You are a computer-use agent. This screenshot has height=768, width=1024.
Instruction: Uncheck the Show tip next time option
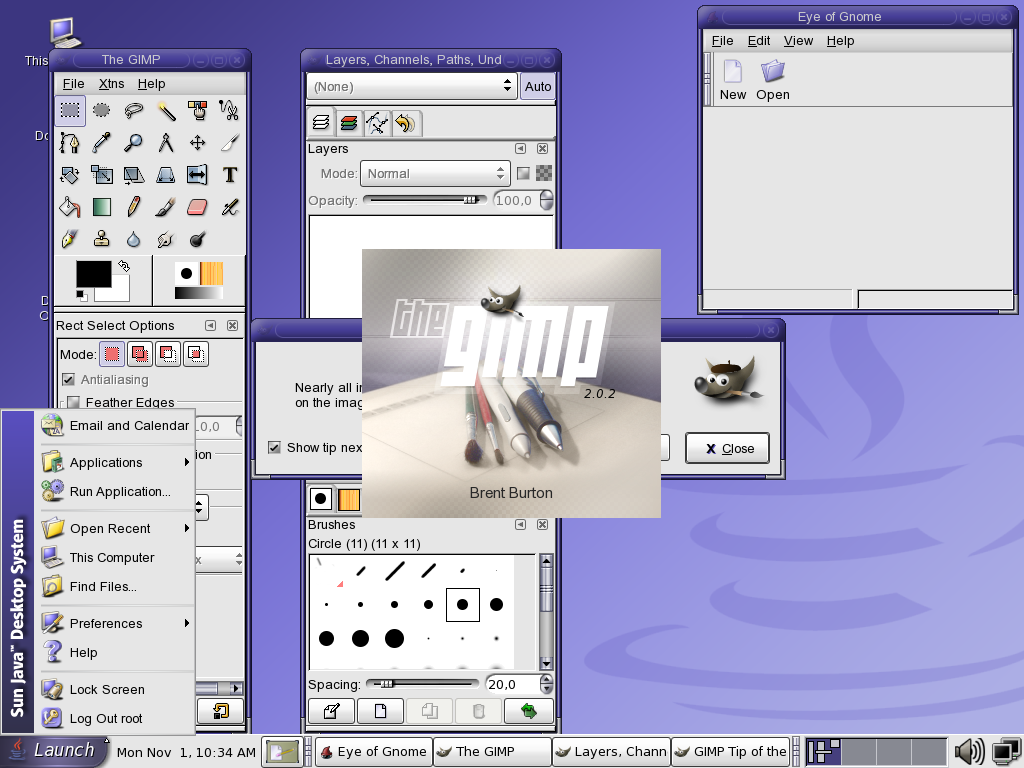(x=275, y=447)
